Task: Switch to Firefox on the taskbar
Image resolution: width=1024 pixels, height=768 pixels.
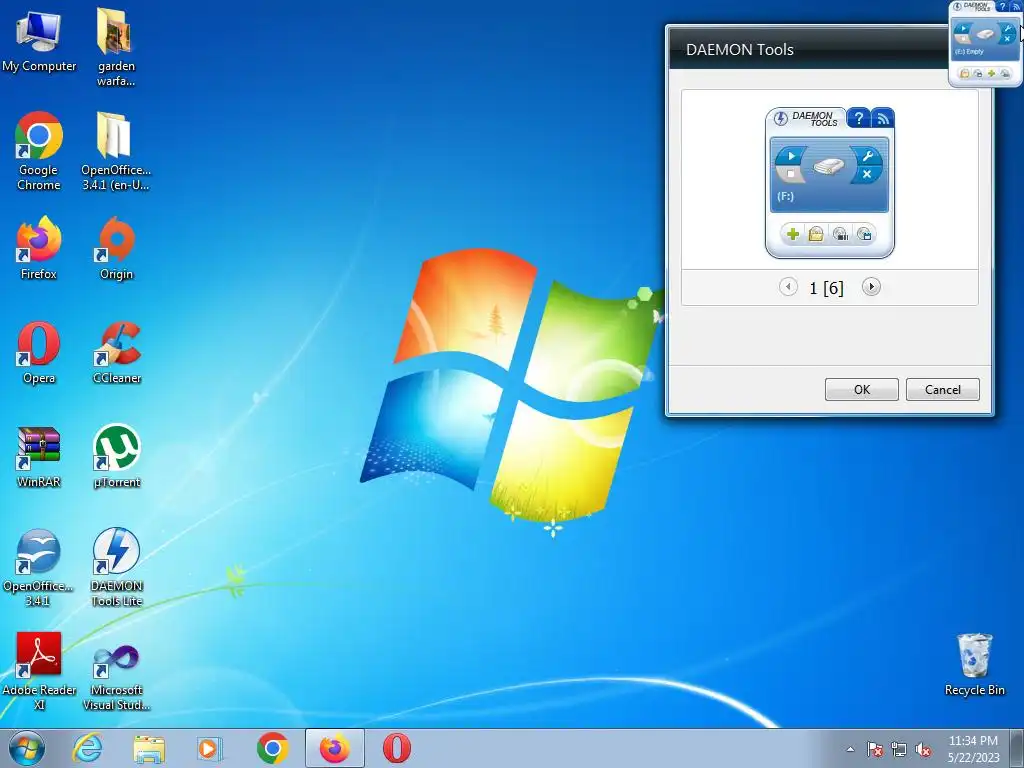Action: pos(334,748)
